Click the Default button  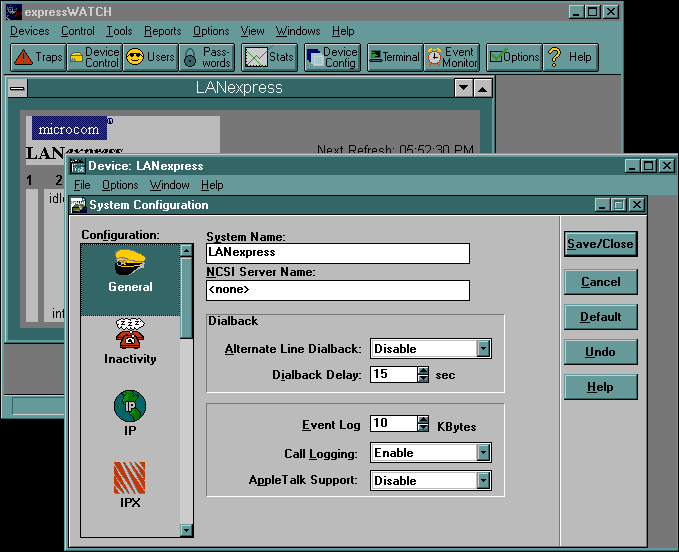click(601, 317)
